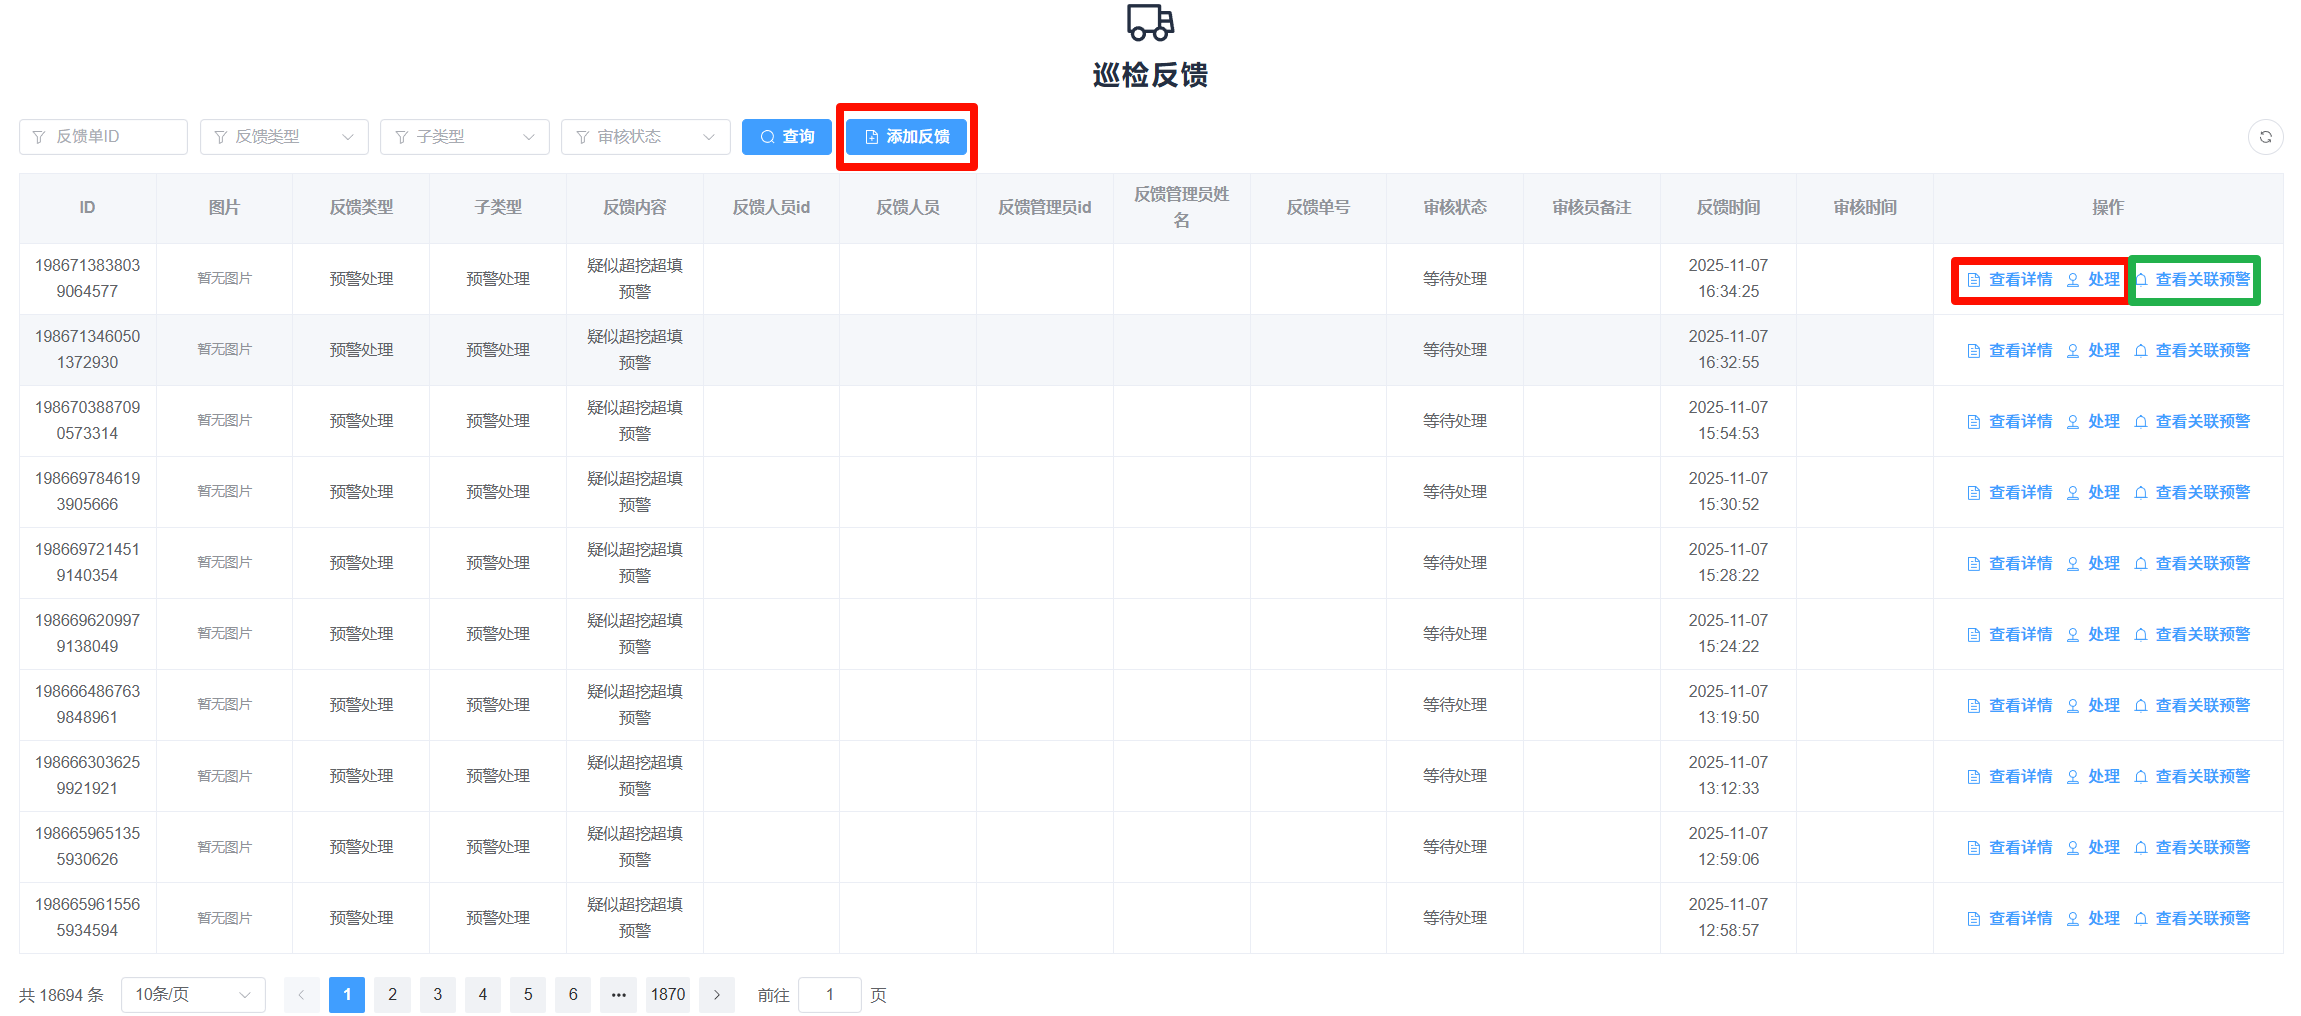
Task: Click the 查询 search button
Action: [x=786, y=137]
